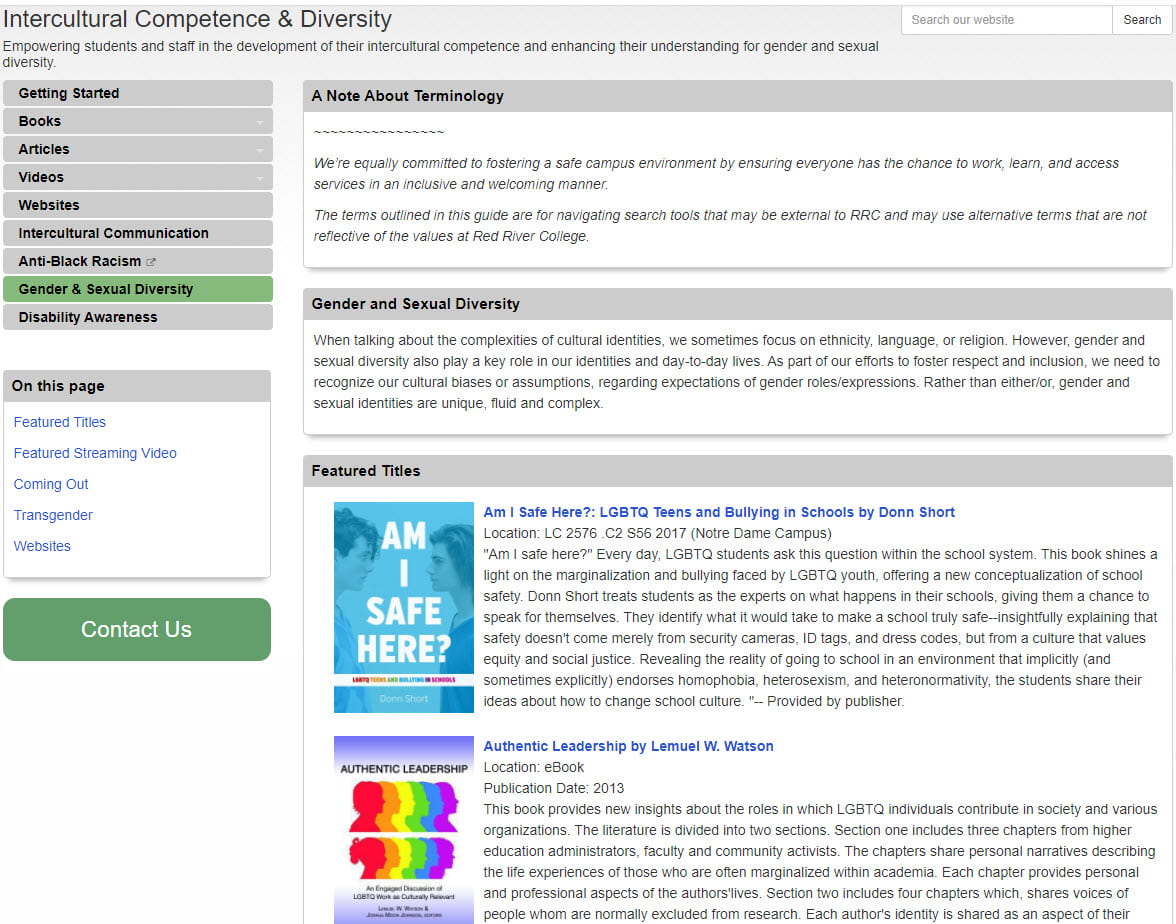The image size is (1176, 924).
Task: Follow the Transgender link
Action: pyautogui.click(x=53, y=515)
